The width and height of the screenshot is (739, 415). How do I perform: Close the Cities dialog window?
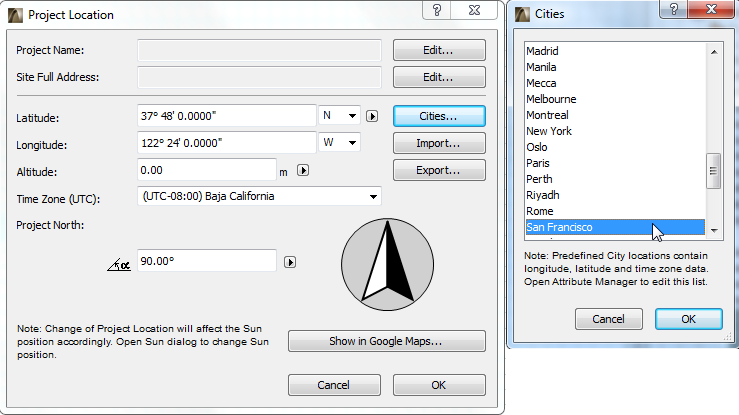[712, 9]
